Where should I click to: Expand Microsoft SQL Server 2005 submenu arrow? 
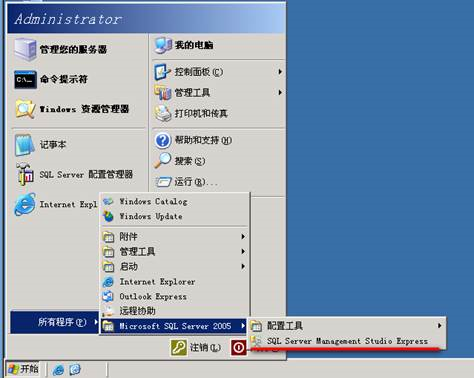(243, 326)
